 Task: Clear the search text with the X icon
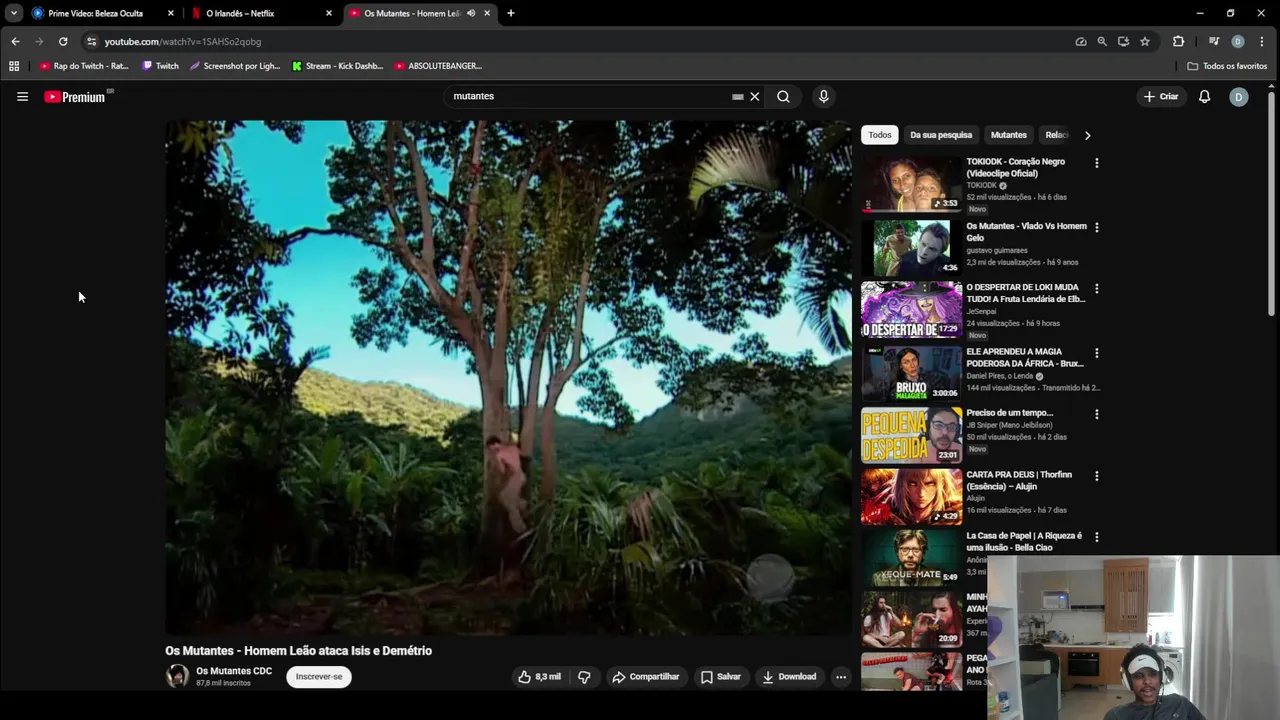755,97
